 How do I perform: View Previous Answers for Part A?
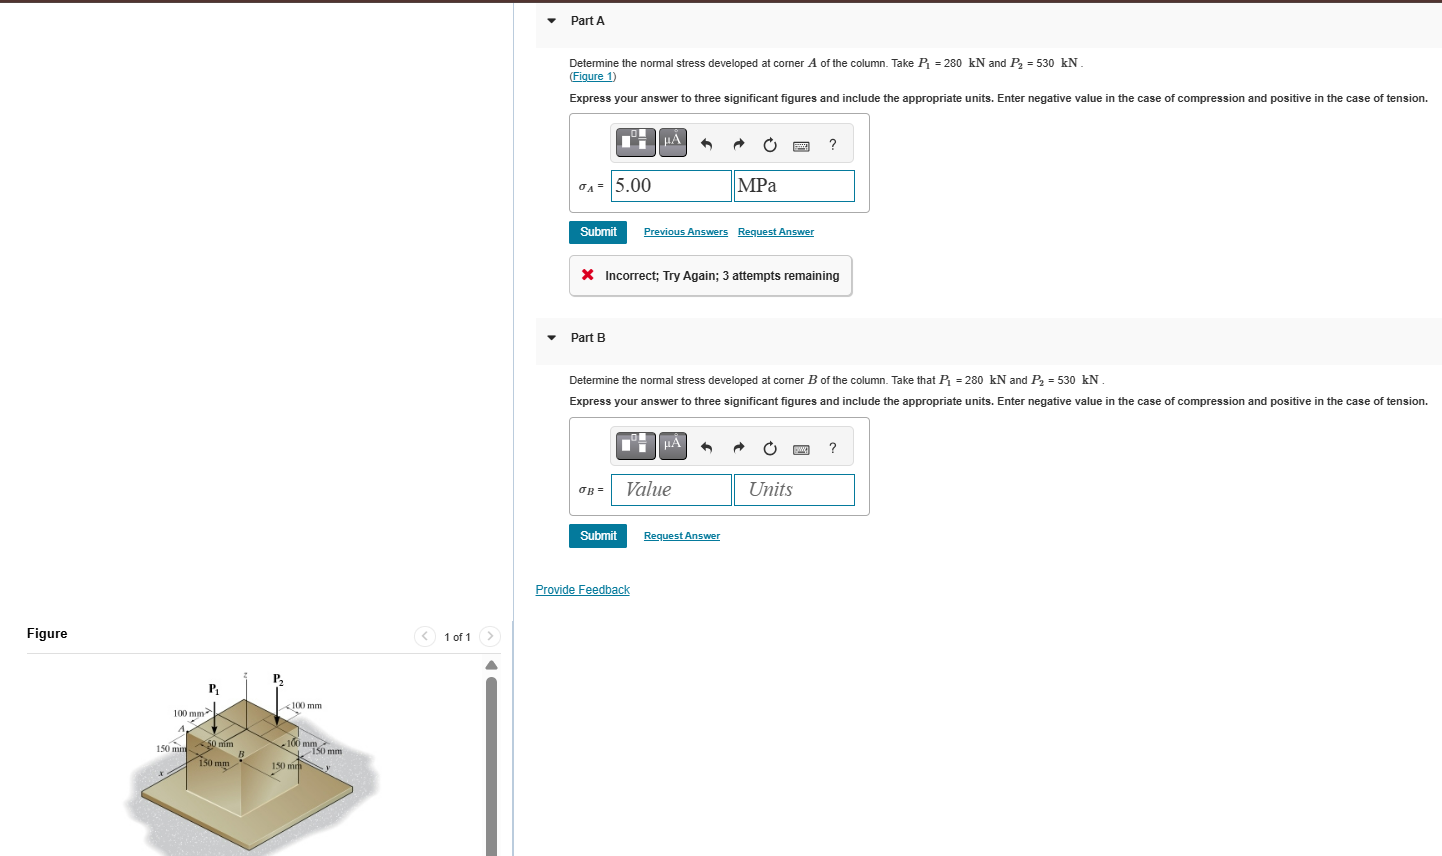[x=685, y=231]
